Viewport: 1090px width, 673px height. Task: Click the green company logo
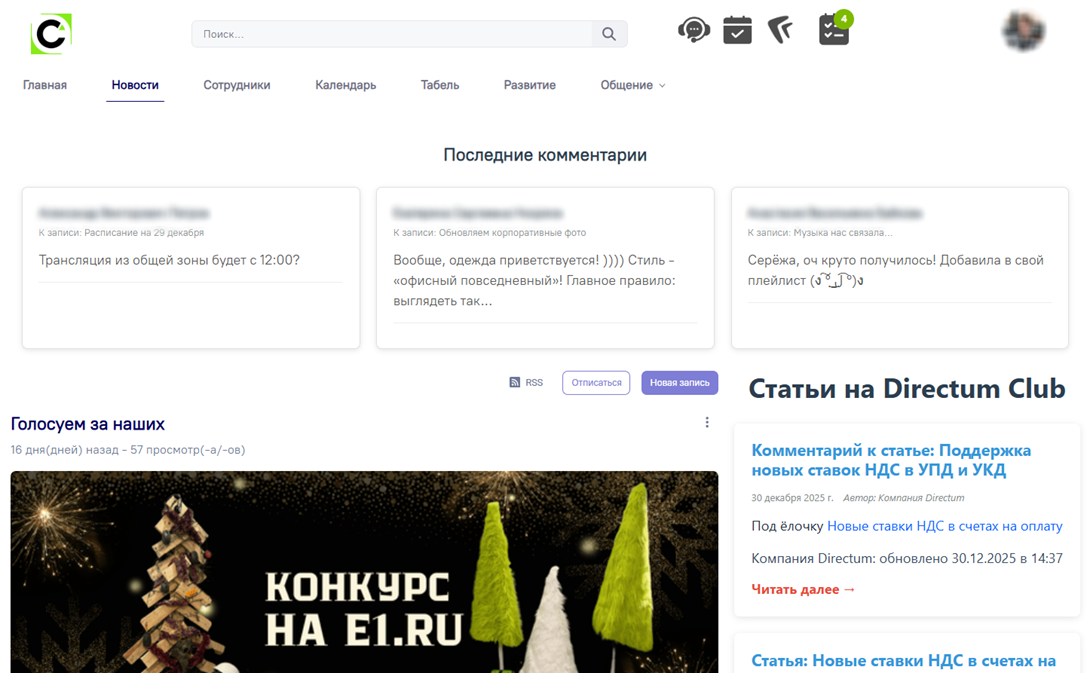pyautogui.click(x=51, y=34)
